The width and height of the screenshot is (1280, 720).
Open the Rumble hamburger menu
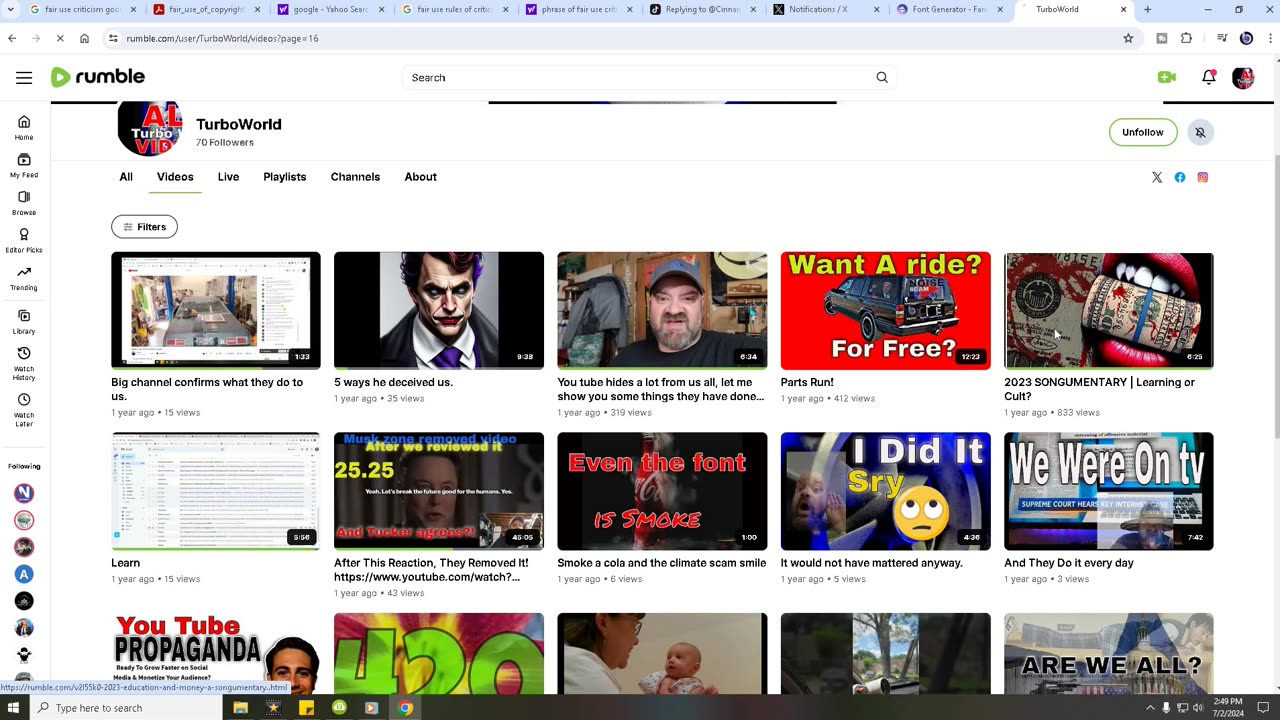24,77
